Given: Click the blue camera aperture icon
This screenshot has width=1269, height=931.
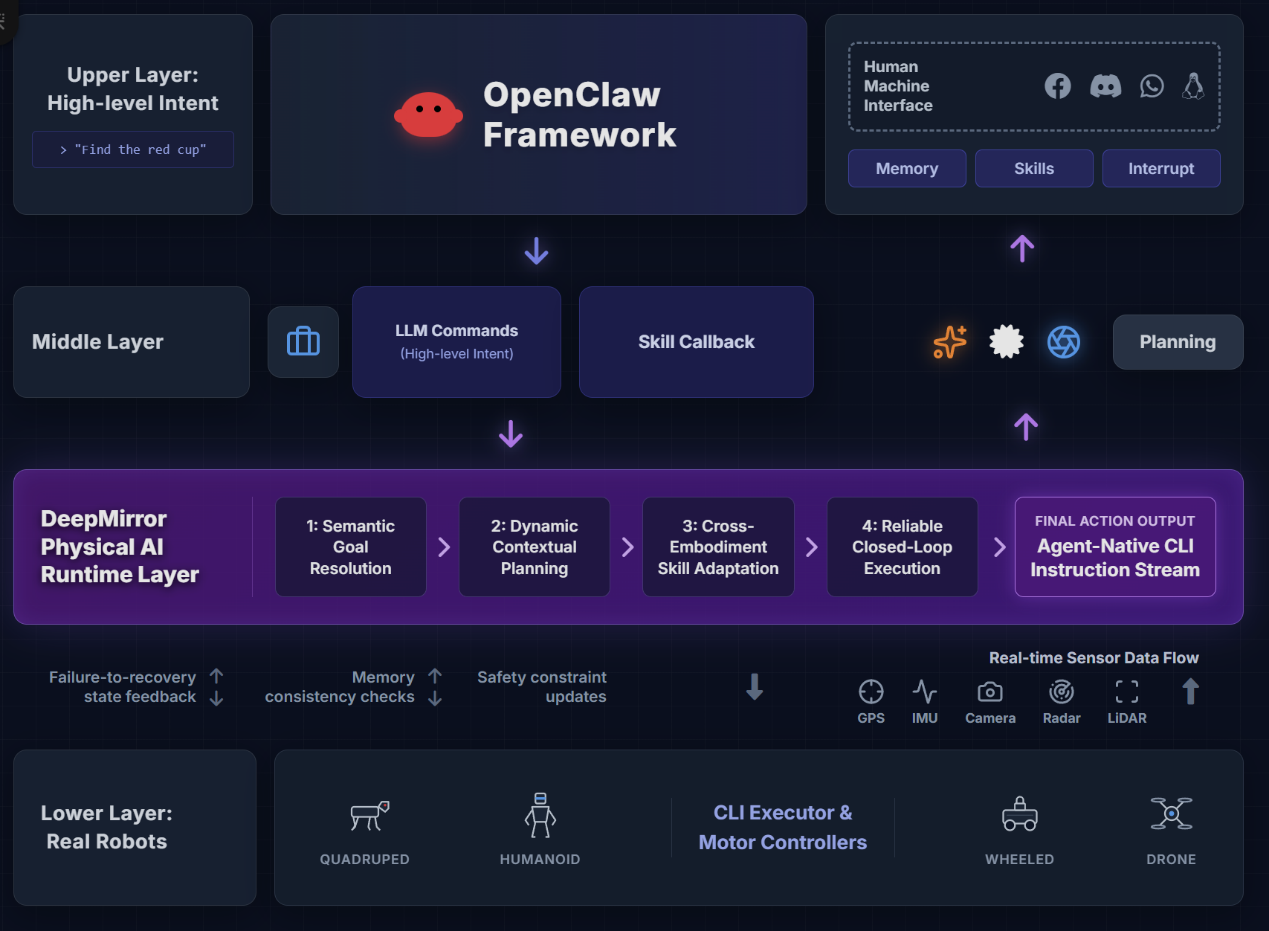Looking at the screenshot, I should coord(1063,342).
